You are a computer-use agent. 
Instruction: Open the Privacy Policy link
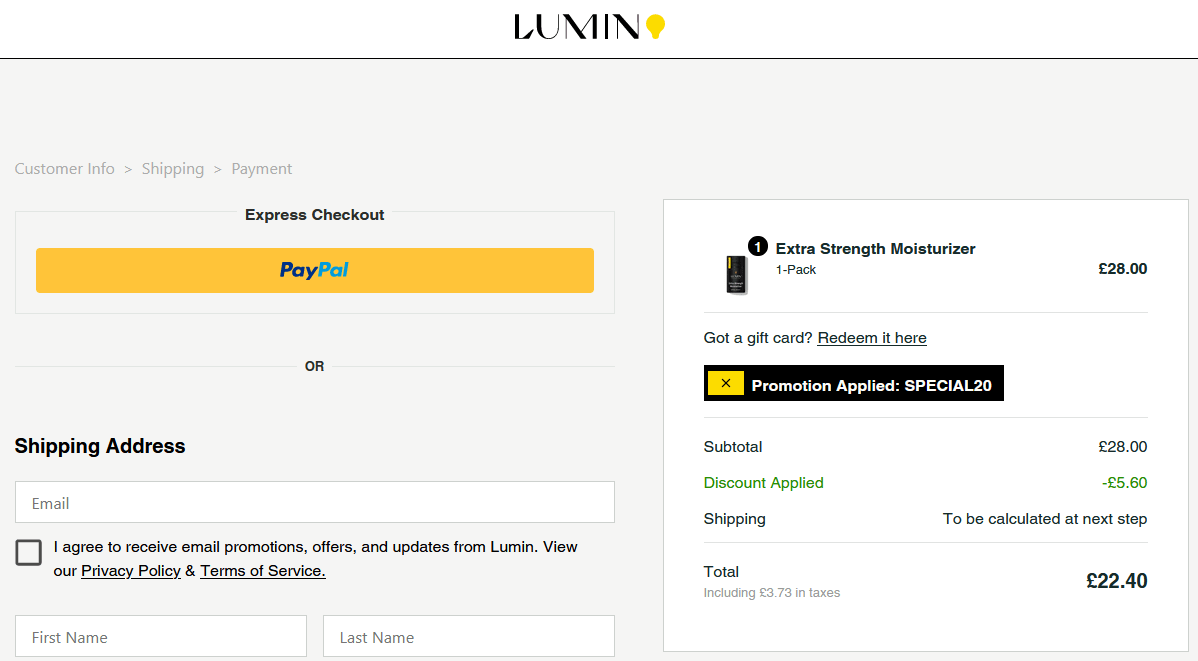coord(131,571)
